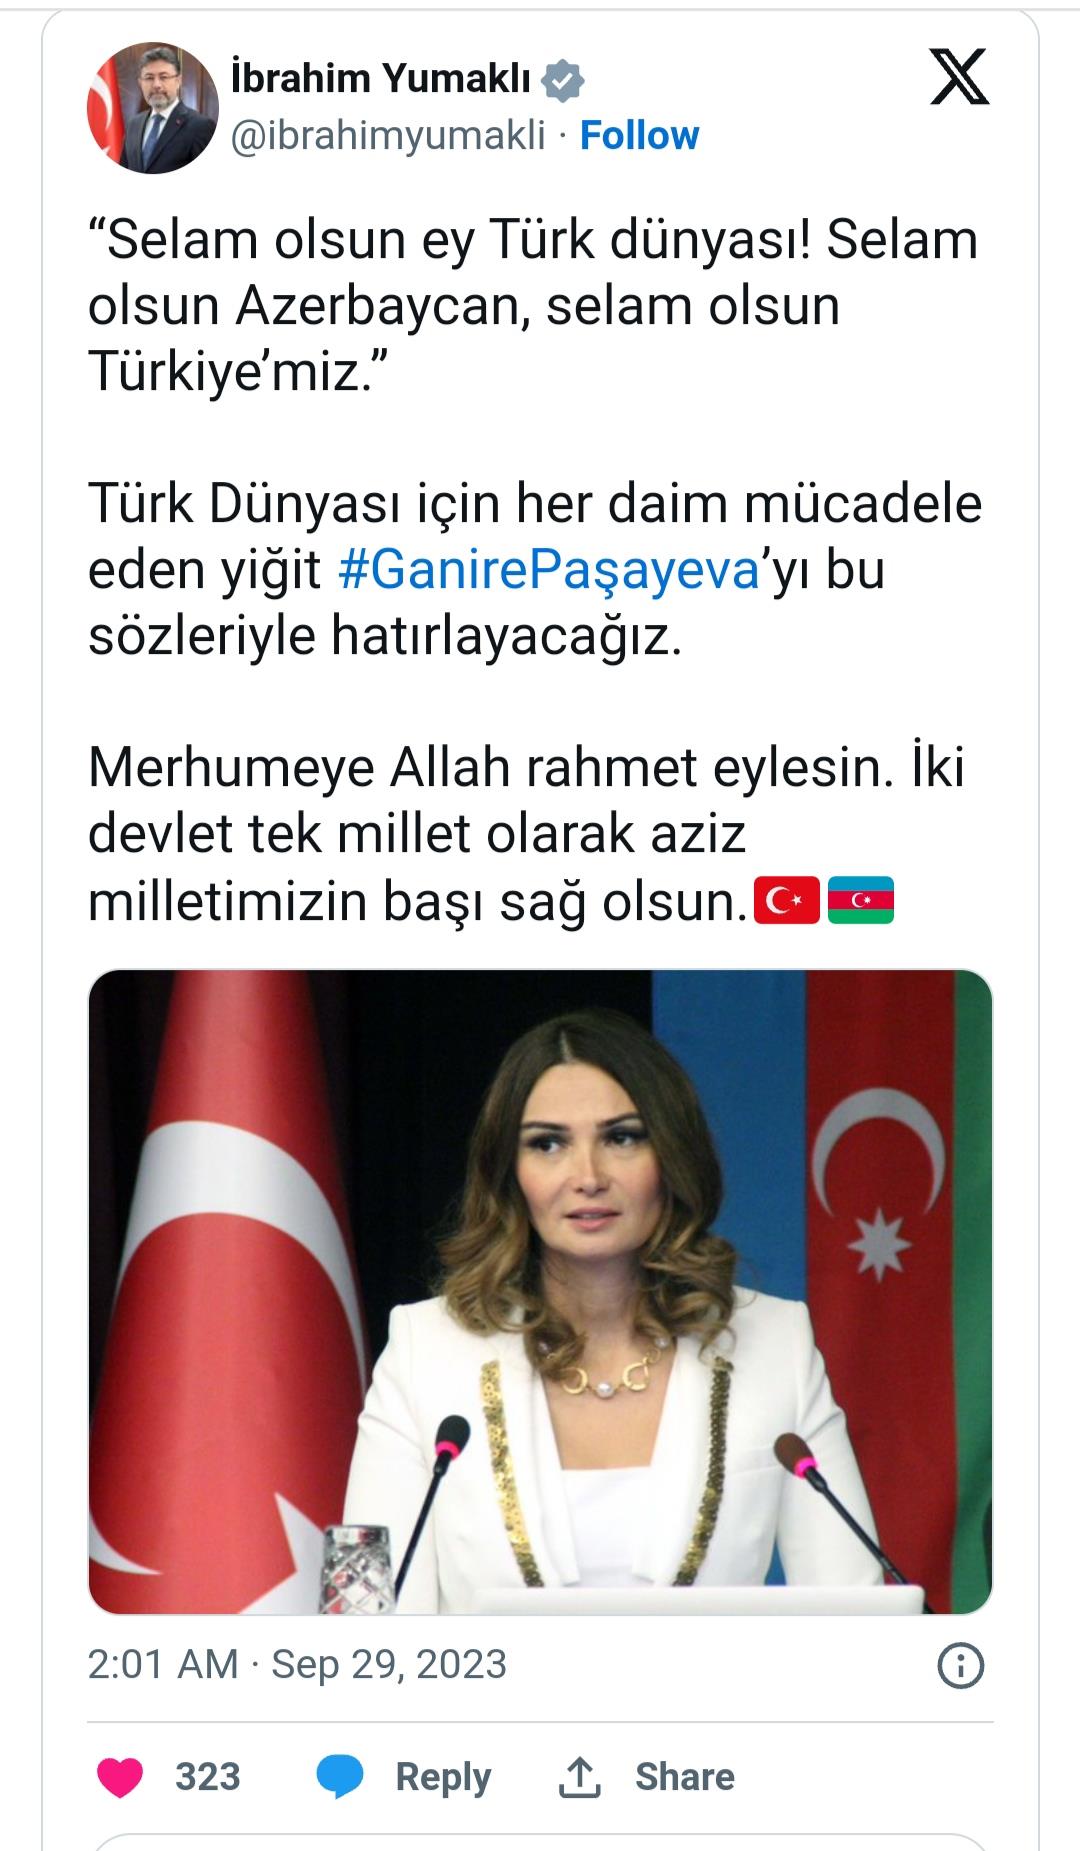Click the Reply label
Image resolution: width=1080 pixels, height=1851 pixels.
(443, 1777)
